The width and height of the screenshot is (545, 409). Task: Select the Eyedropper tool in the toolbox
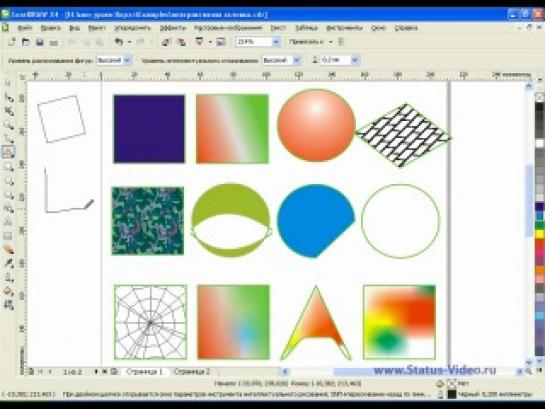(x=9, y=263)
